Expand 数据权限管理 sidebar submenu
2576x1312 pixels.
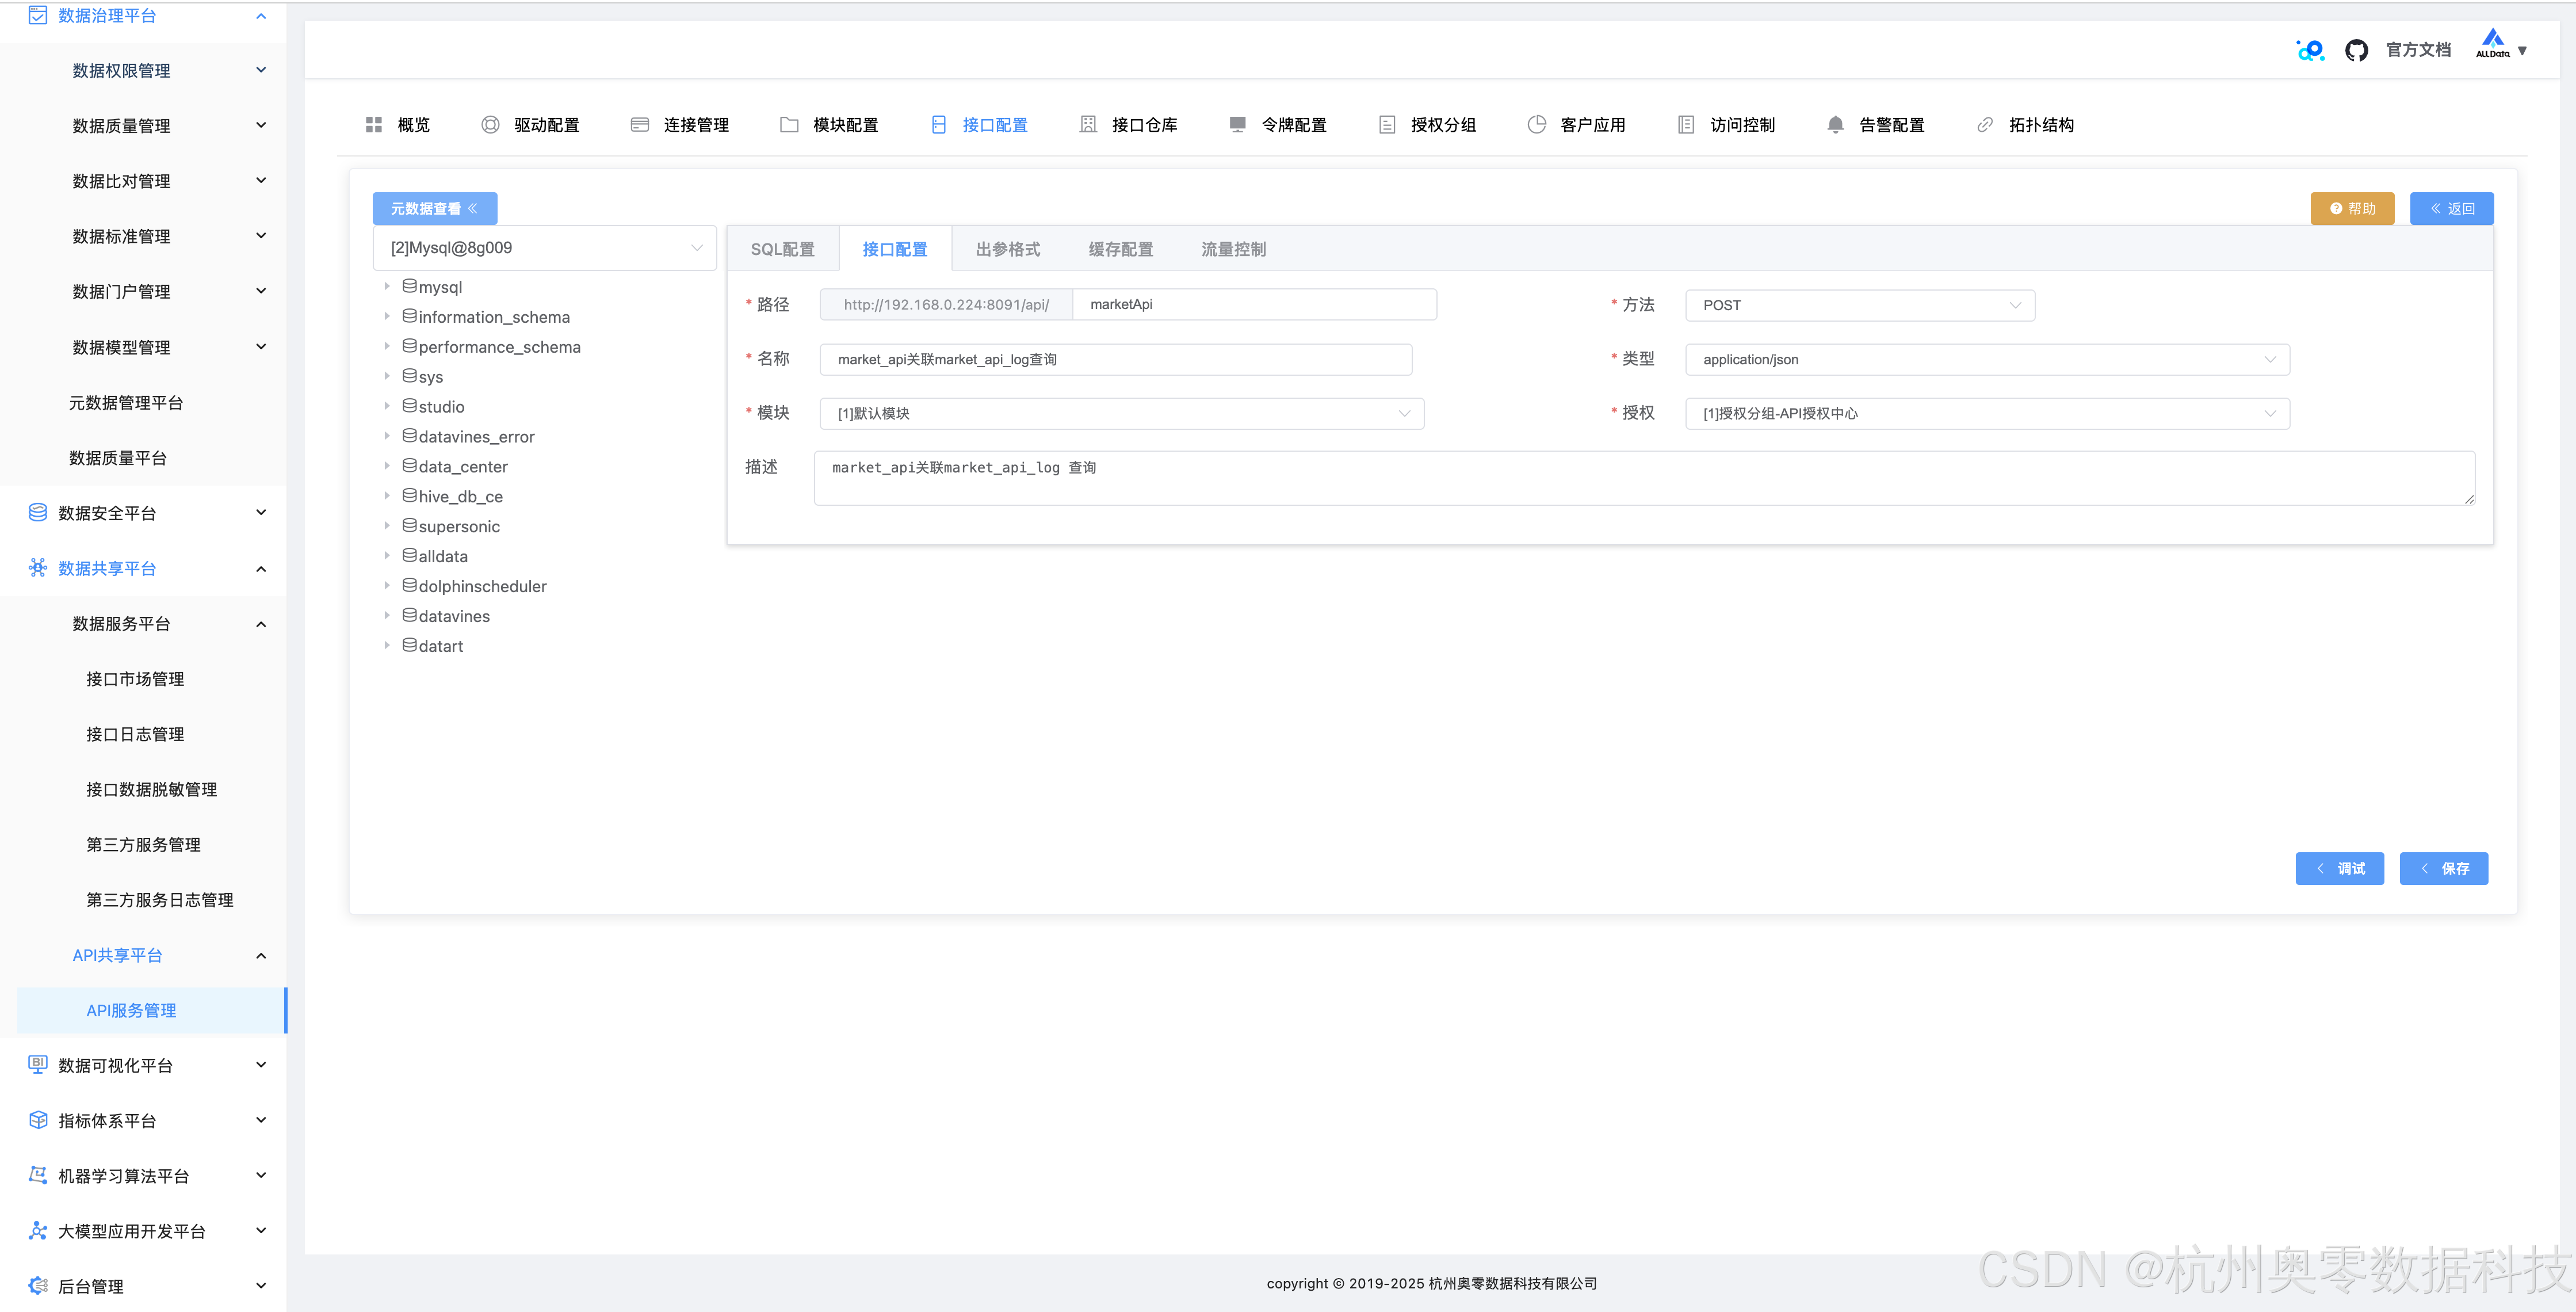pyautogui.click(x=261, y=70)
